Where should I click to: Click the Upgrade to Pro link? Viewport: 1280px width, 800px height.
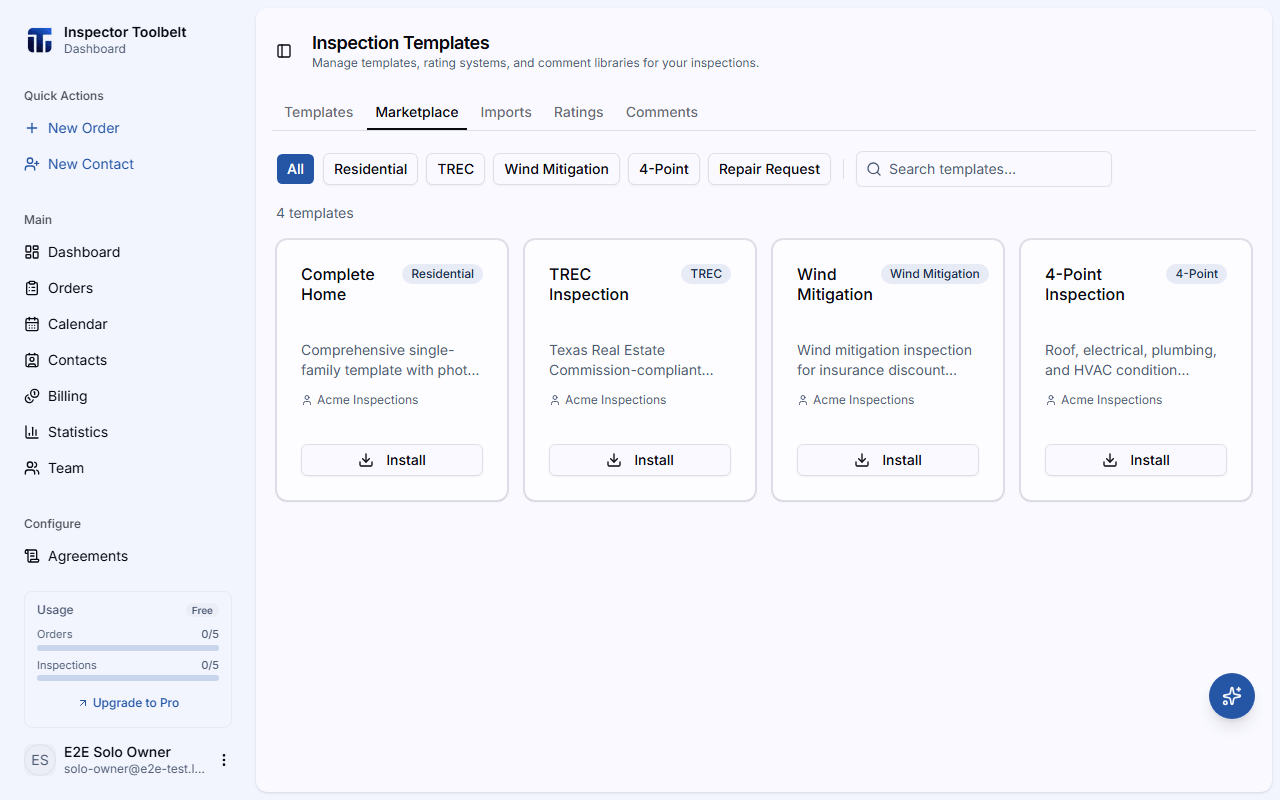click(x=128, y=703)
